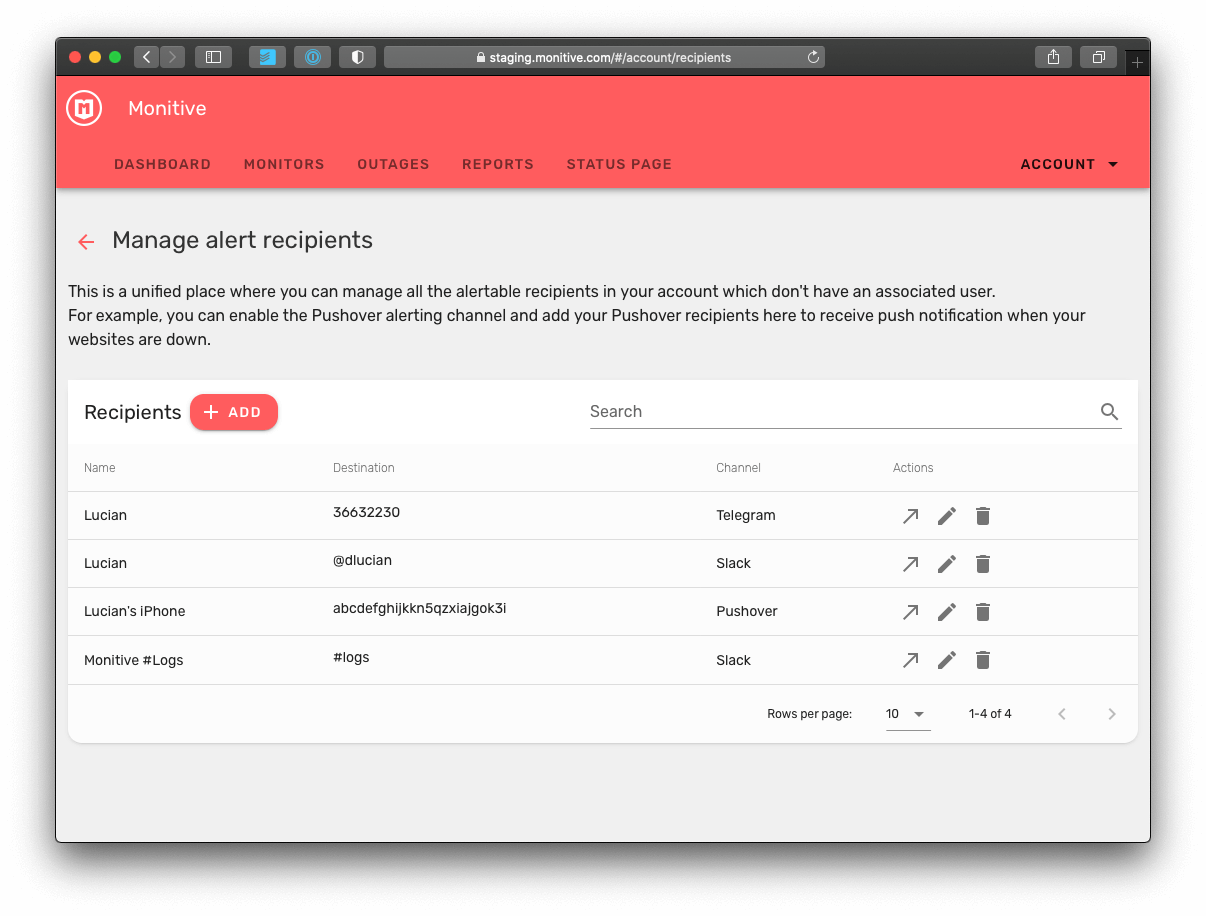Open the Status Page tab

click(x=619, y=164)
